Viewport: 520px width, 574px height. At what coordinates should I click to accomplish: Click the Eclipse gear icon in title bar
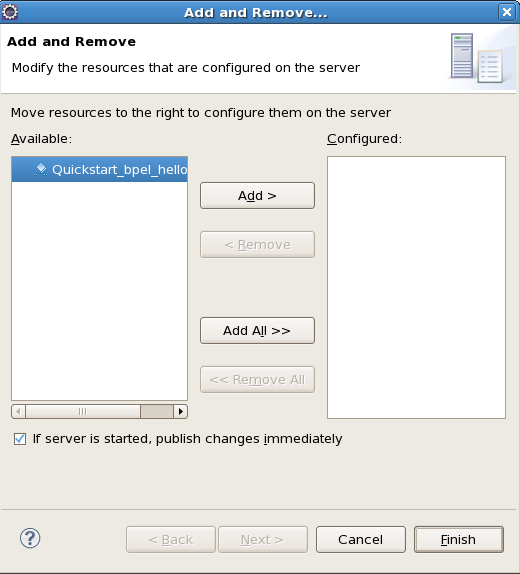pyautogui.click(x=10, y=12)
